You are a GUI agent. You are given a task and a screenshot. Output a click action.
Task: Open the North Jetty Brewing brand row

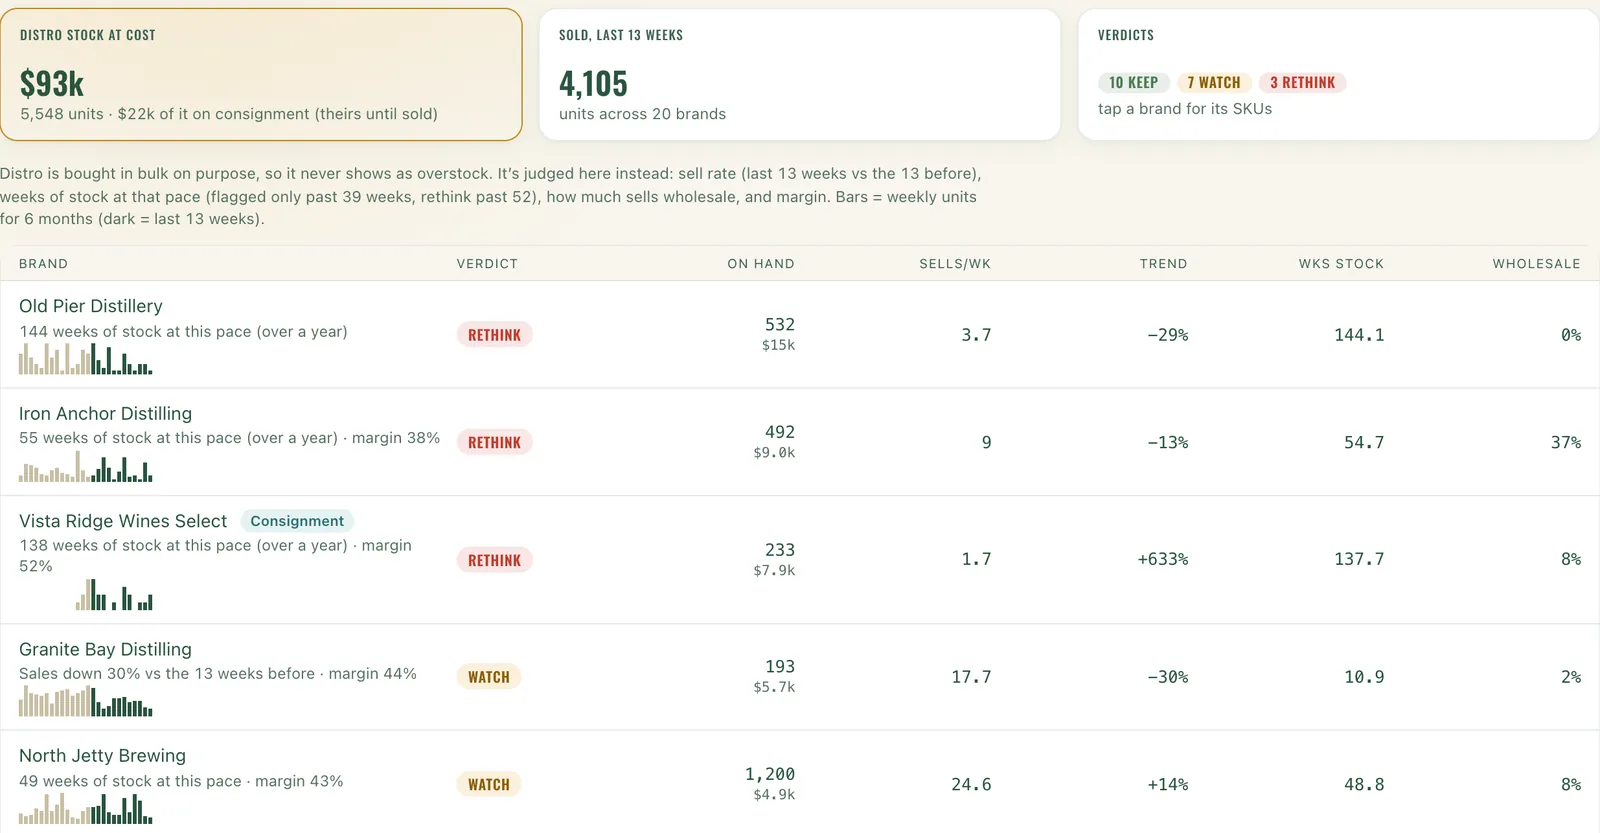click(800, 783)
